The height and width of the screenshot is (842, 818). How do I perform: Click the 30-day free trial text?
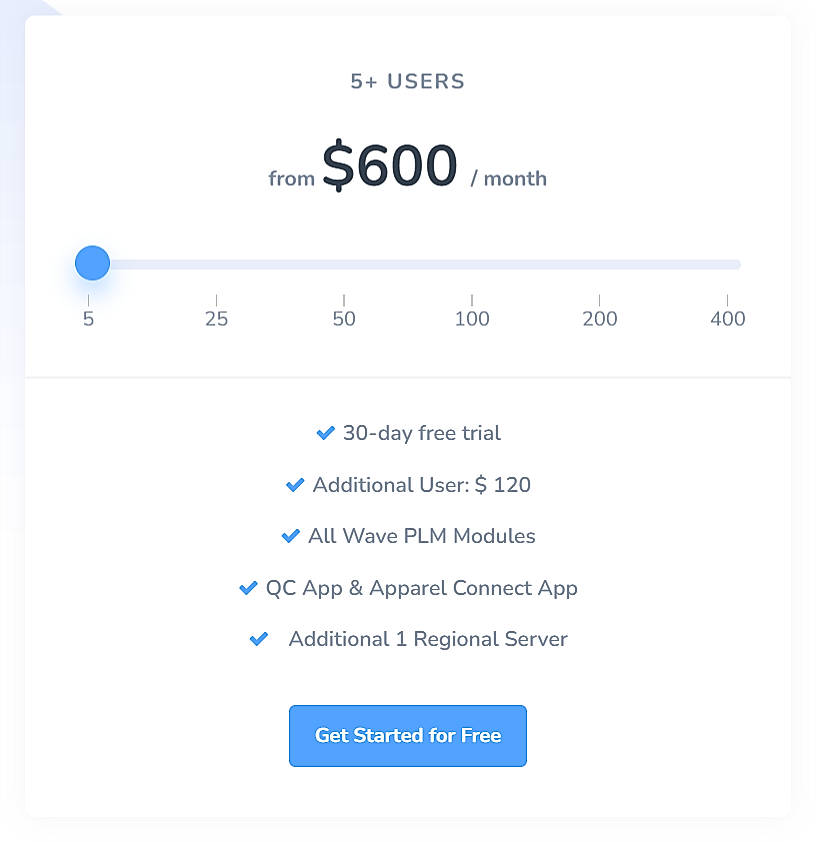[422, 433]
